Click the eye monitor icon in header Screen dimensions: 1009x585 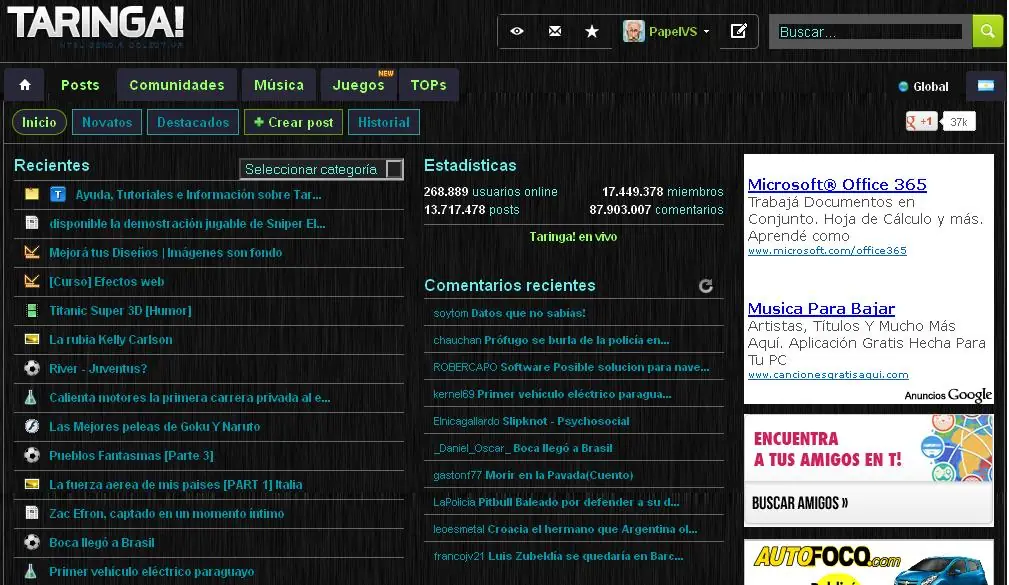click(x=517, y=31)
